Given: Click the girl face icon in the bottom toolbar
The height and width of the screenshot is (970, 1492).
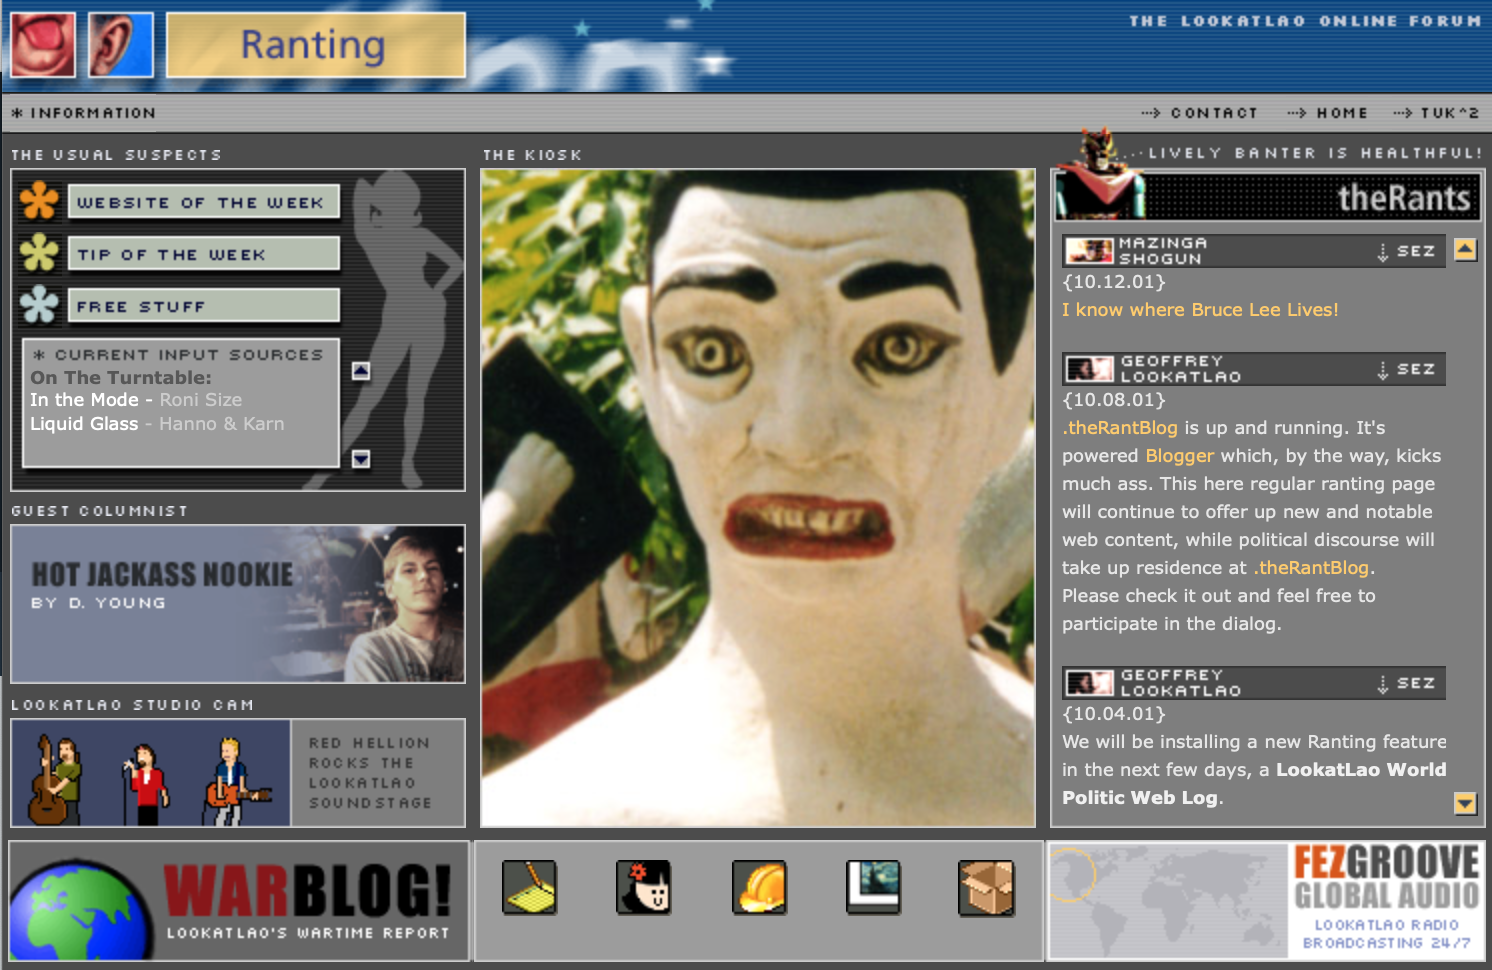Looking at the screenshot, I should [643, 887].
